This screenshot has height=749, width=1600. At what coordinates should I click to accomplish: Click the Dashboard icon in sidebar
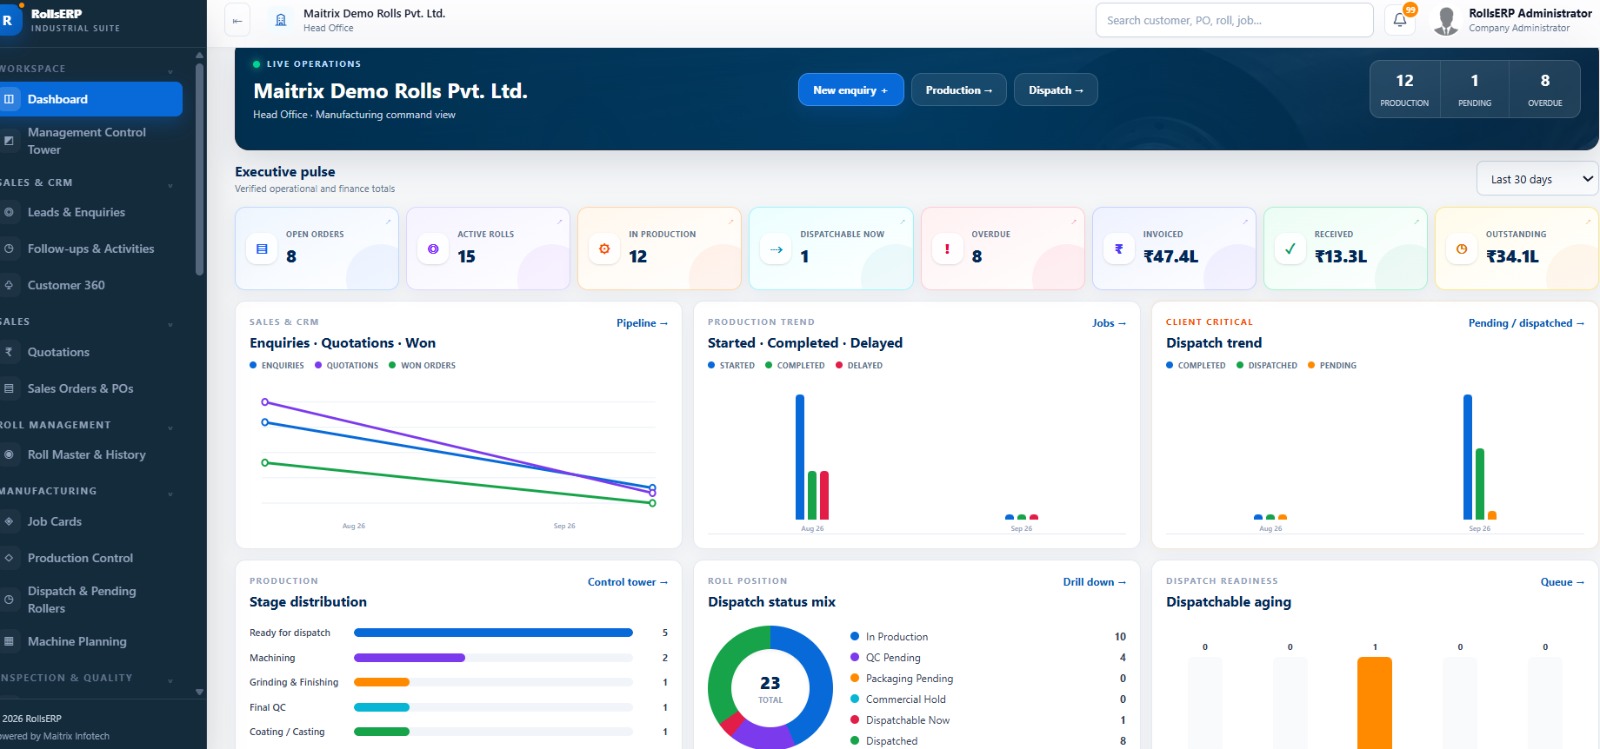(8, 99)
